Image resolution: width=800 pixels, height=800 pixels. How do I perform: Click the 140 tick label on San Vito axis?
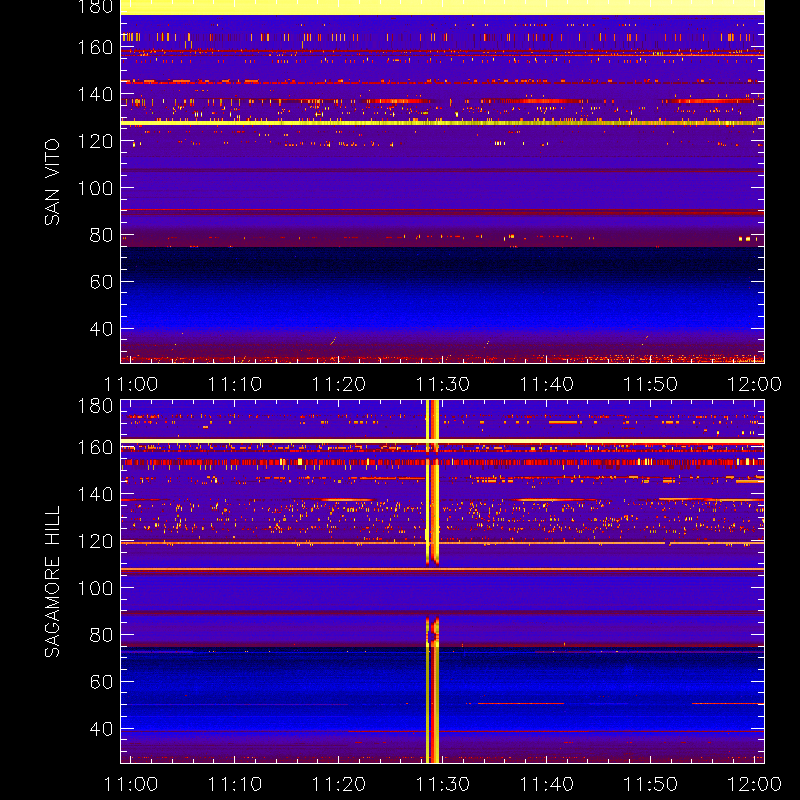point(95,94)
